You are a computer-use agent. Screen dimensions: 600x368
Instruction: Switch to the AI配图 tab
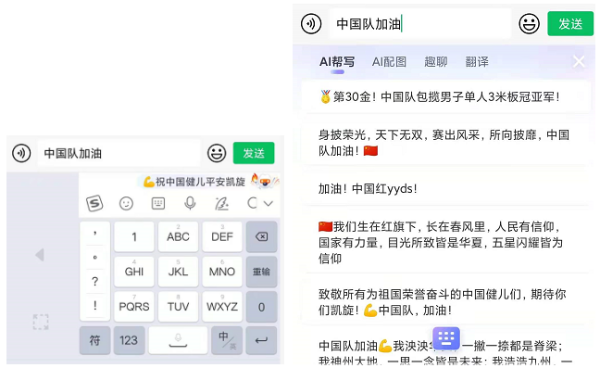[x=389, y=62]
